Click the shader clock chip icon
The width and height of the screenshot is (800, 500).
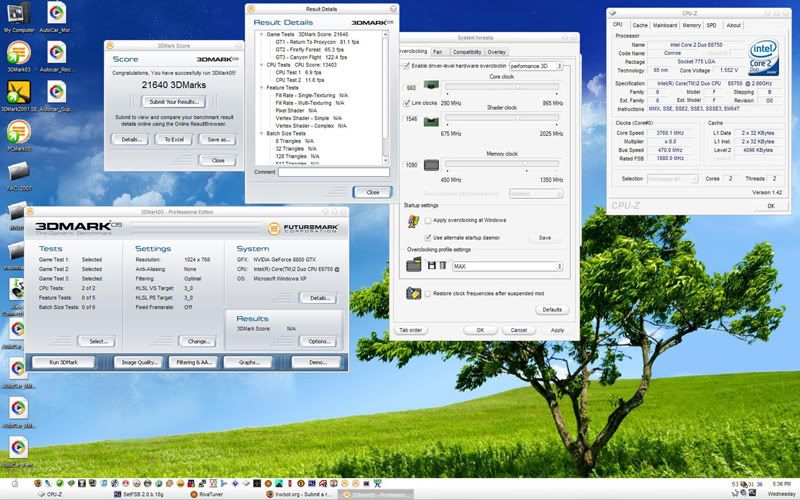click(431, 121)
